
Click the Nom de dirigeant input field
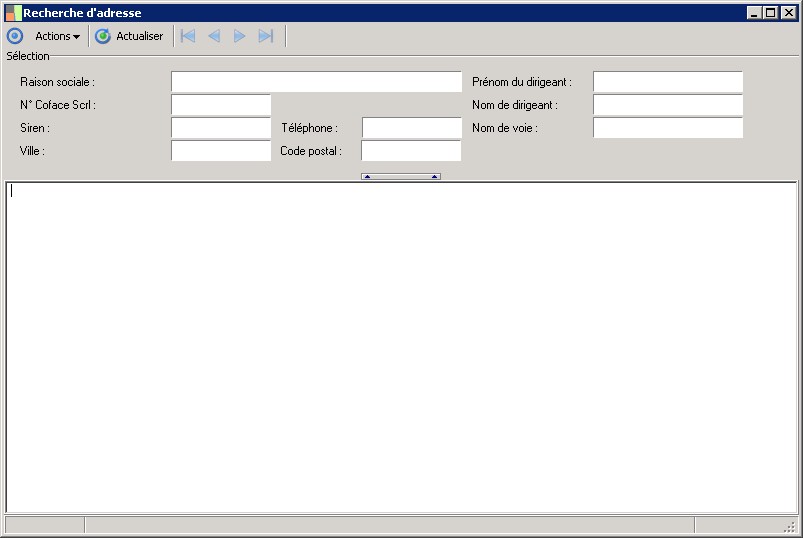point(668,105)
